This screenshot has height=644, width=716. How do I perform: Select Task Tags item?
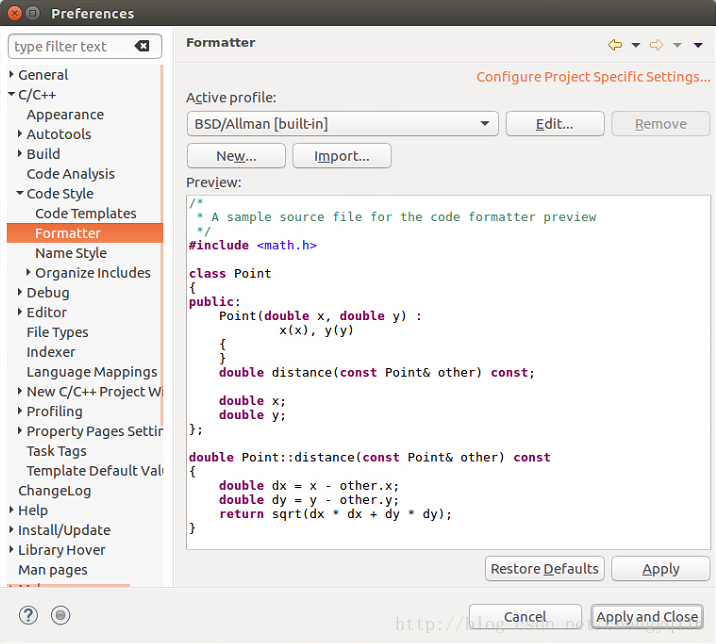pyautogui.click(x=57, y=451)
